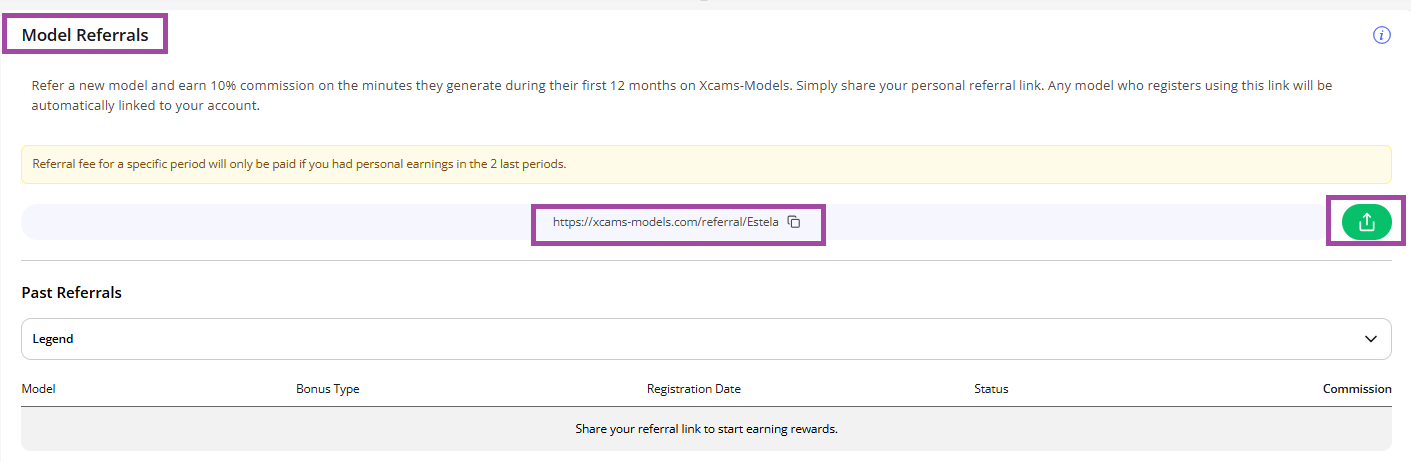The width and height of the screenshot is (1411, 462).
Task: Copy the referral link with the copy icon
Action: (x=794, y=222)
